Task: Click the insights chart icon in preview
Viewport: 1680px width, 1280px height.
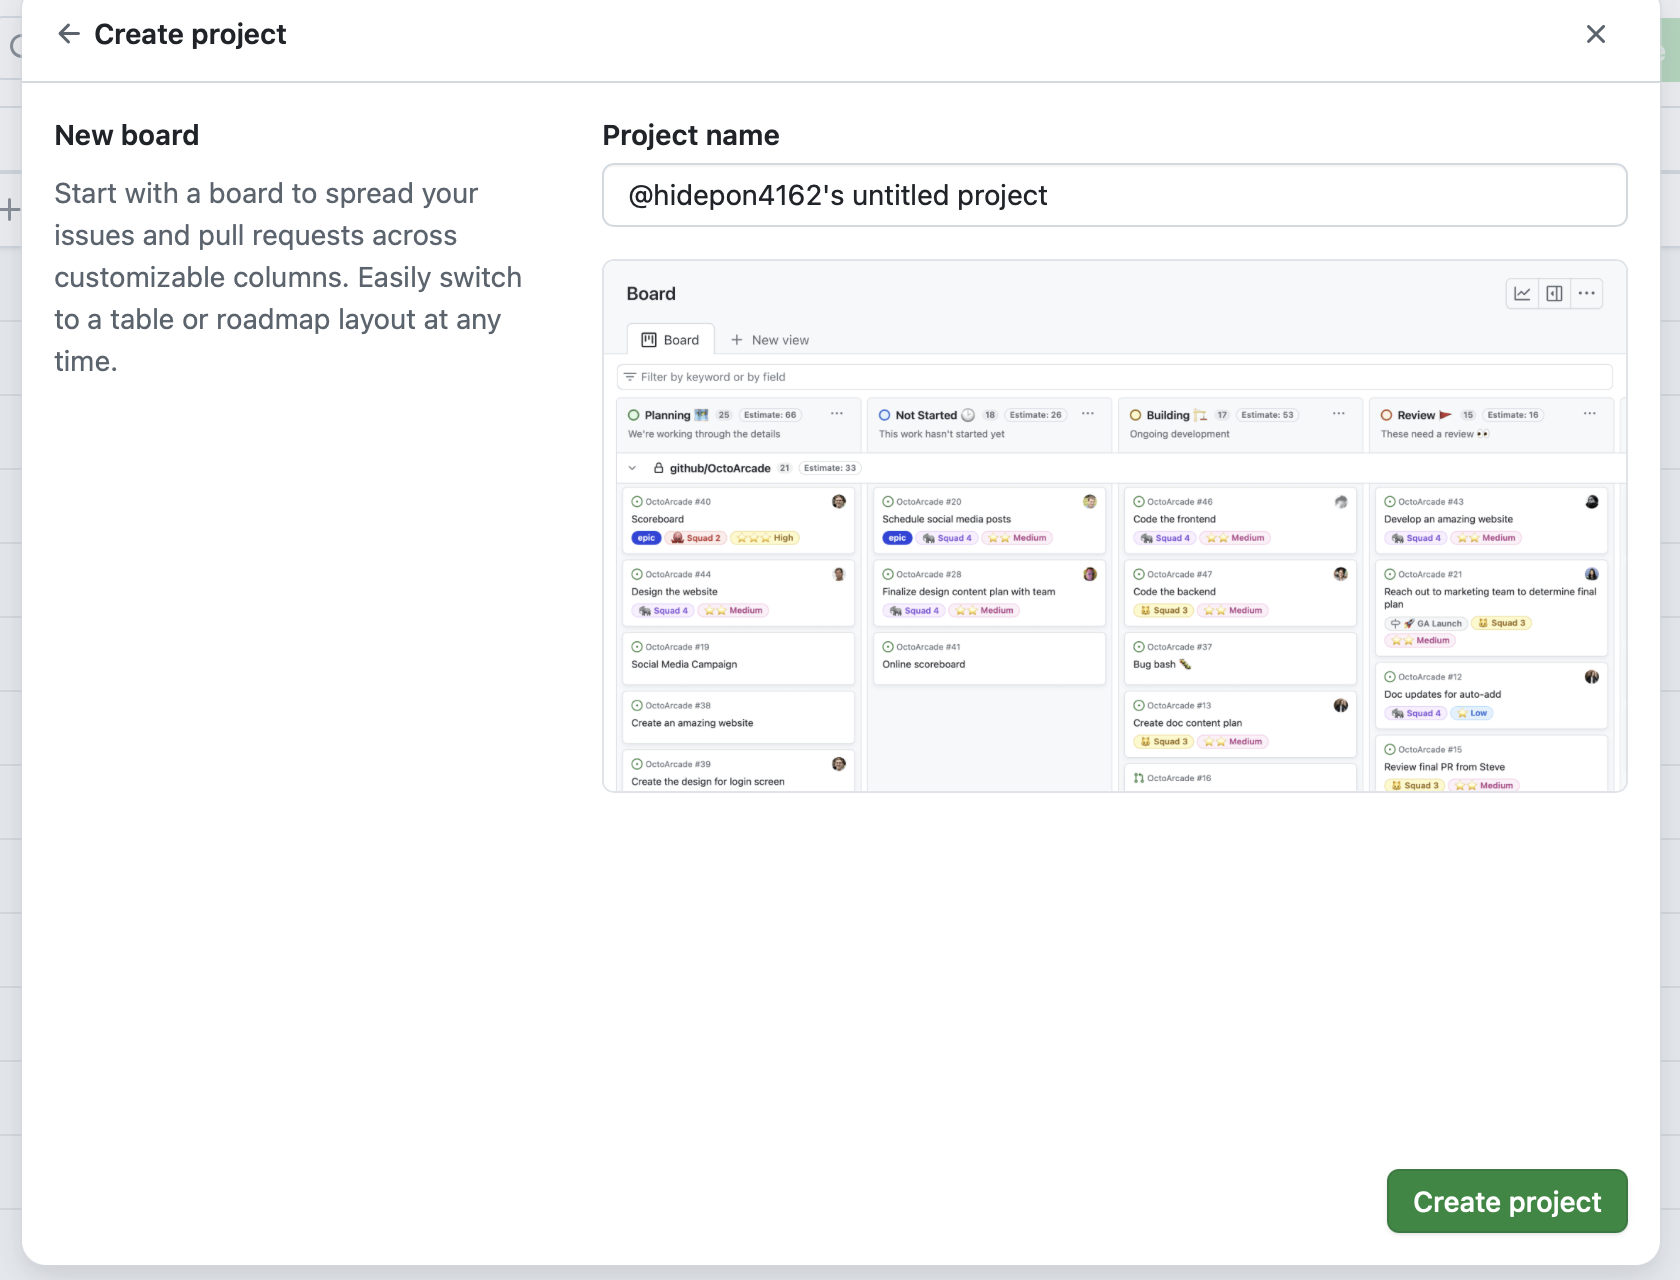Action: [1522, 293]
